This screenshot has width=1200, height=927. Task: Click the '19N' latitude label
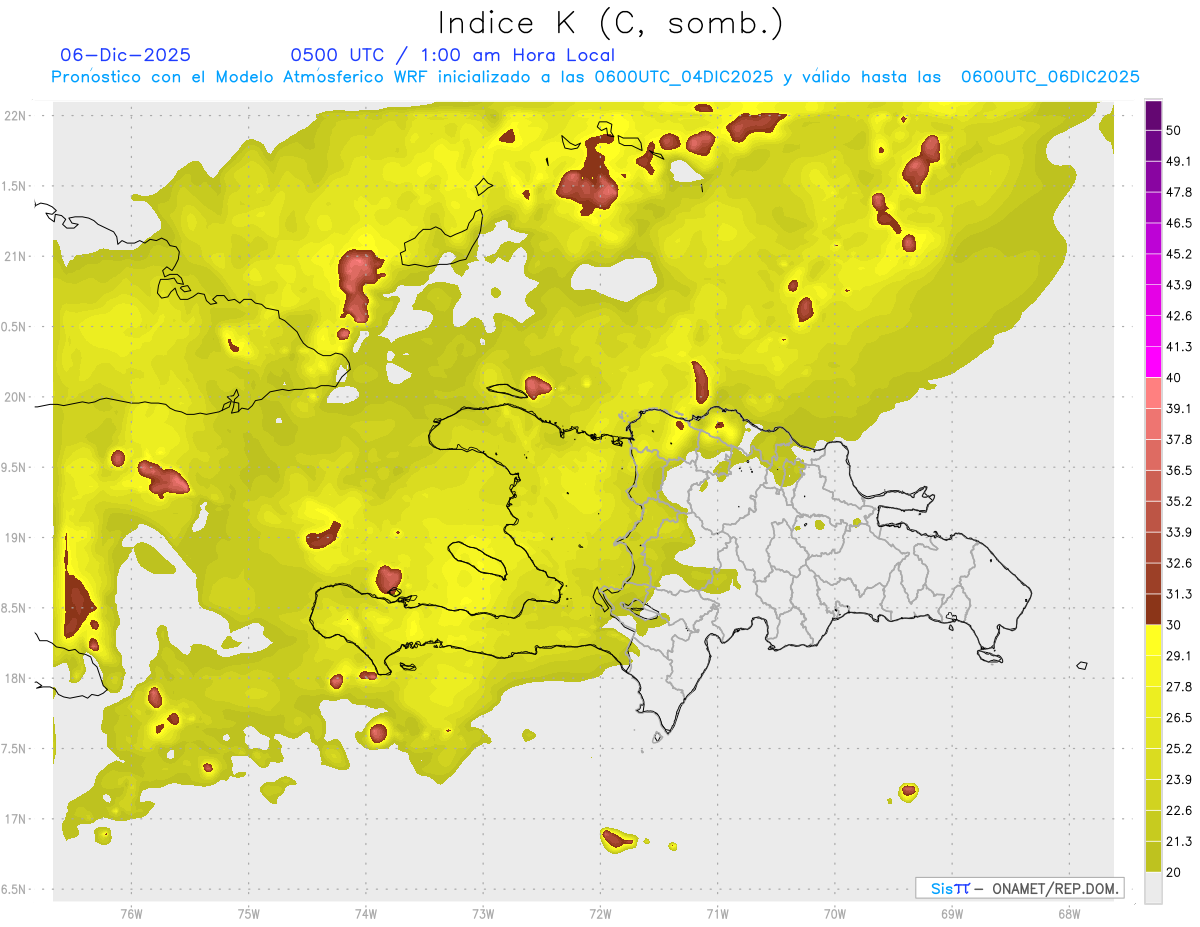click(15, 538)
